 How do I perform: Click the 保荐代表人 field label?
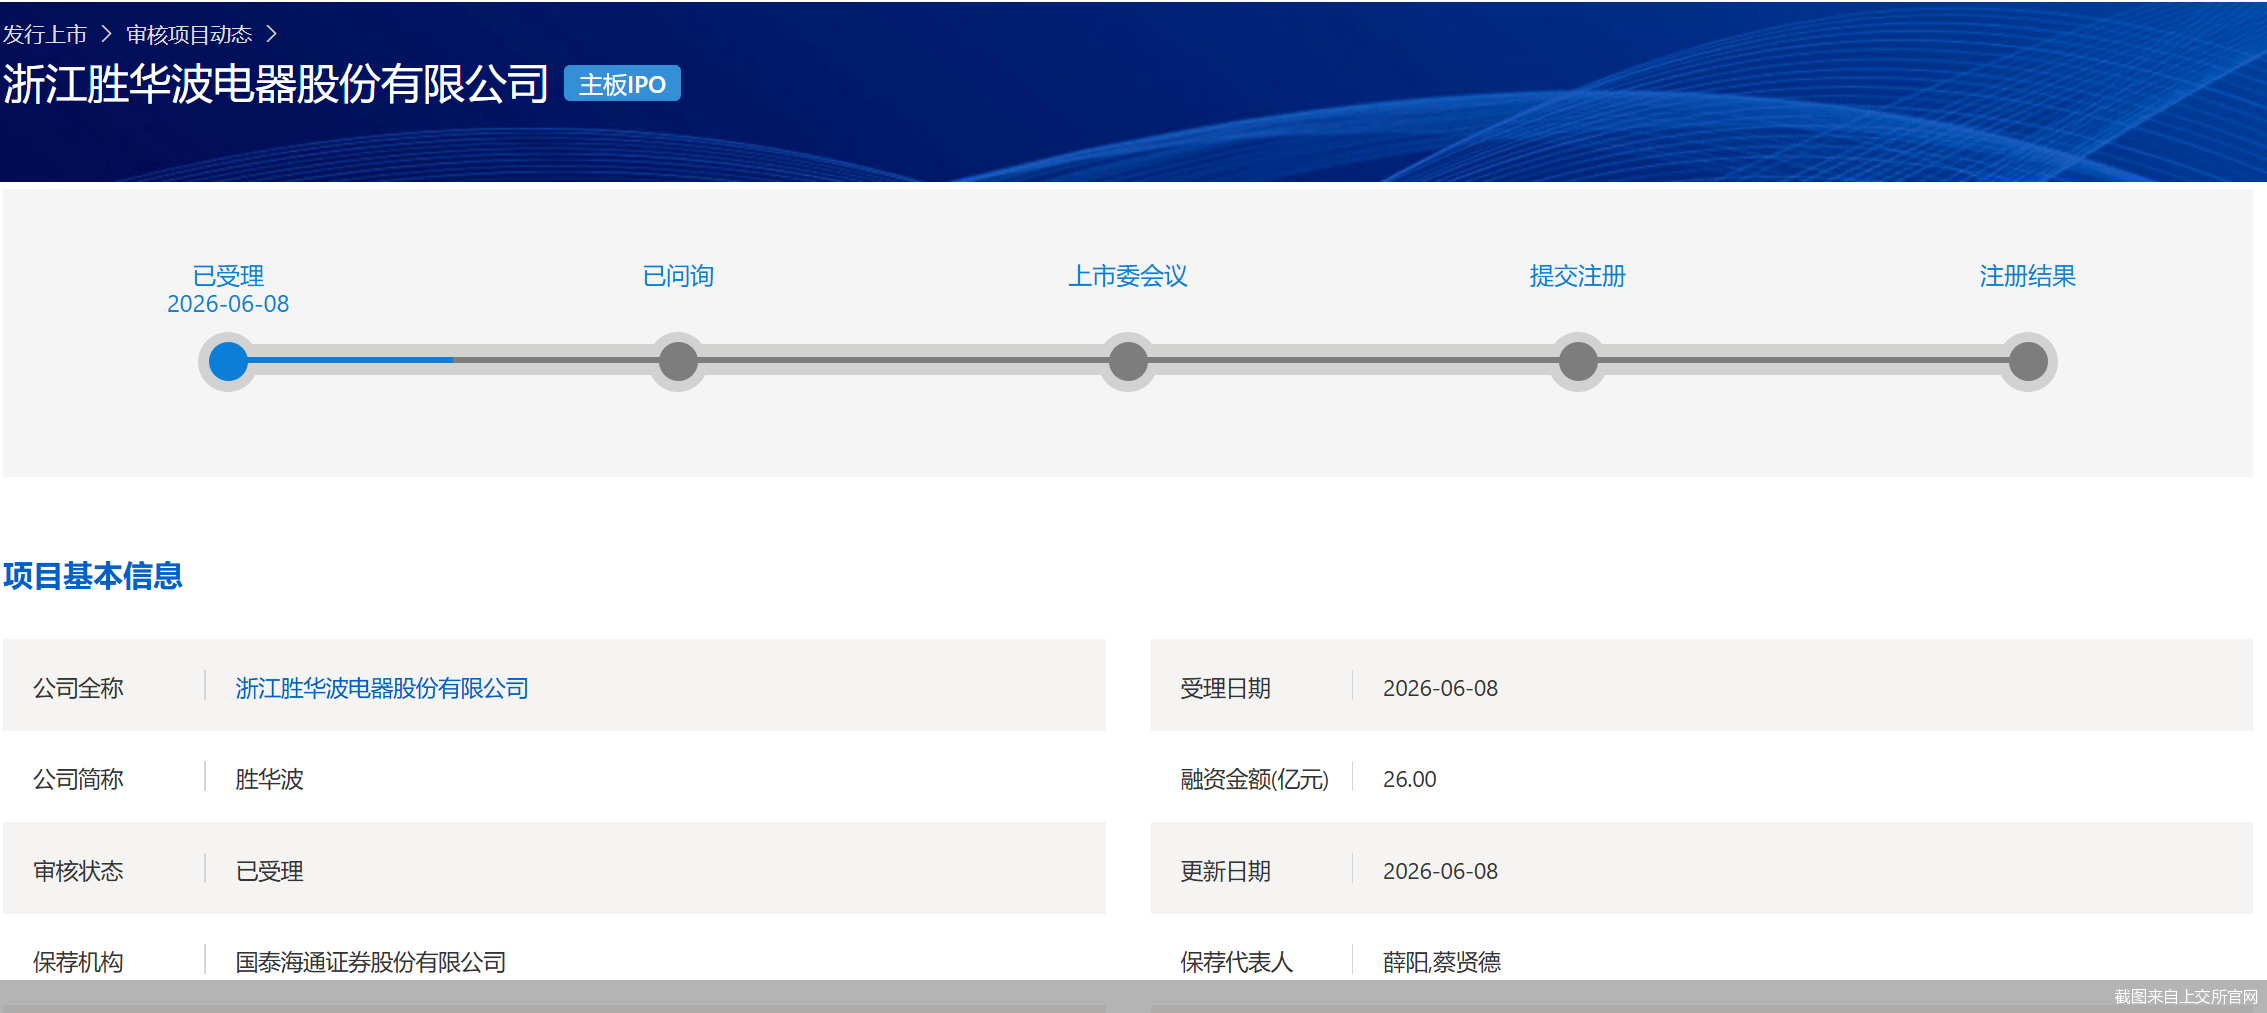[1237, 962]
